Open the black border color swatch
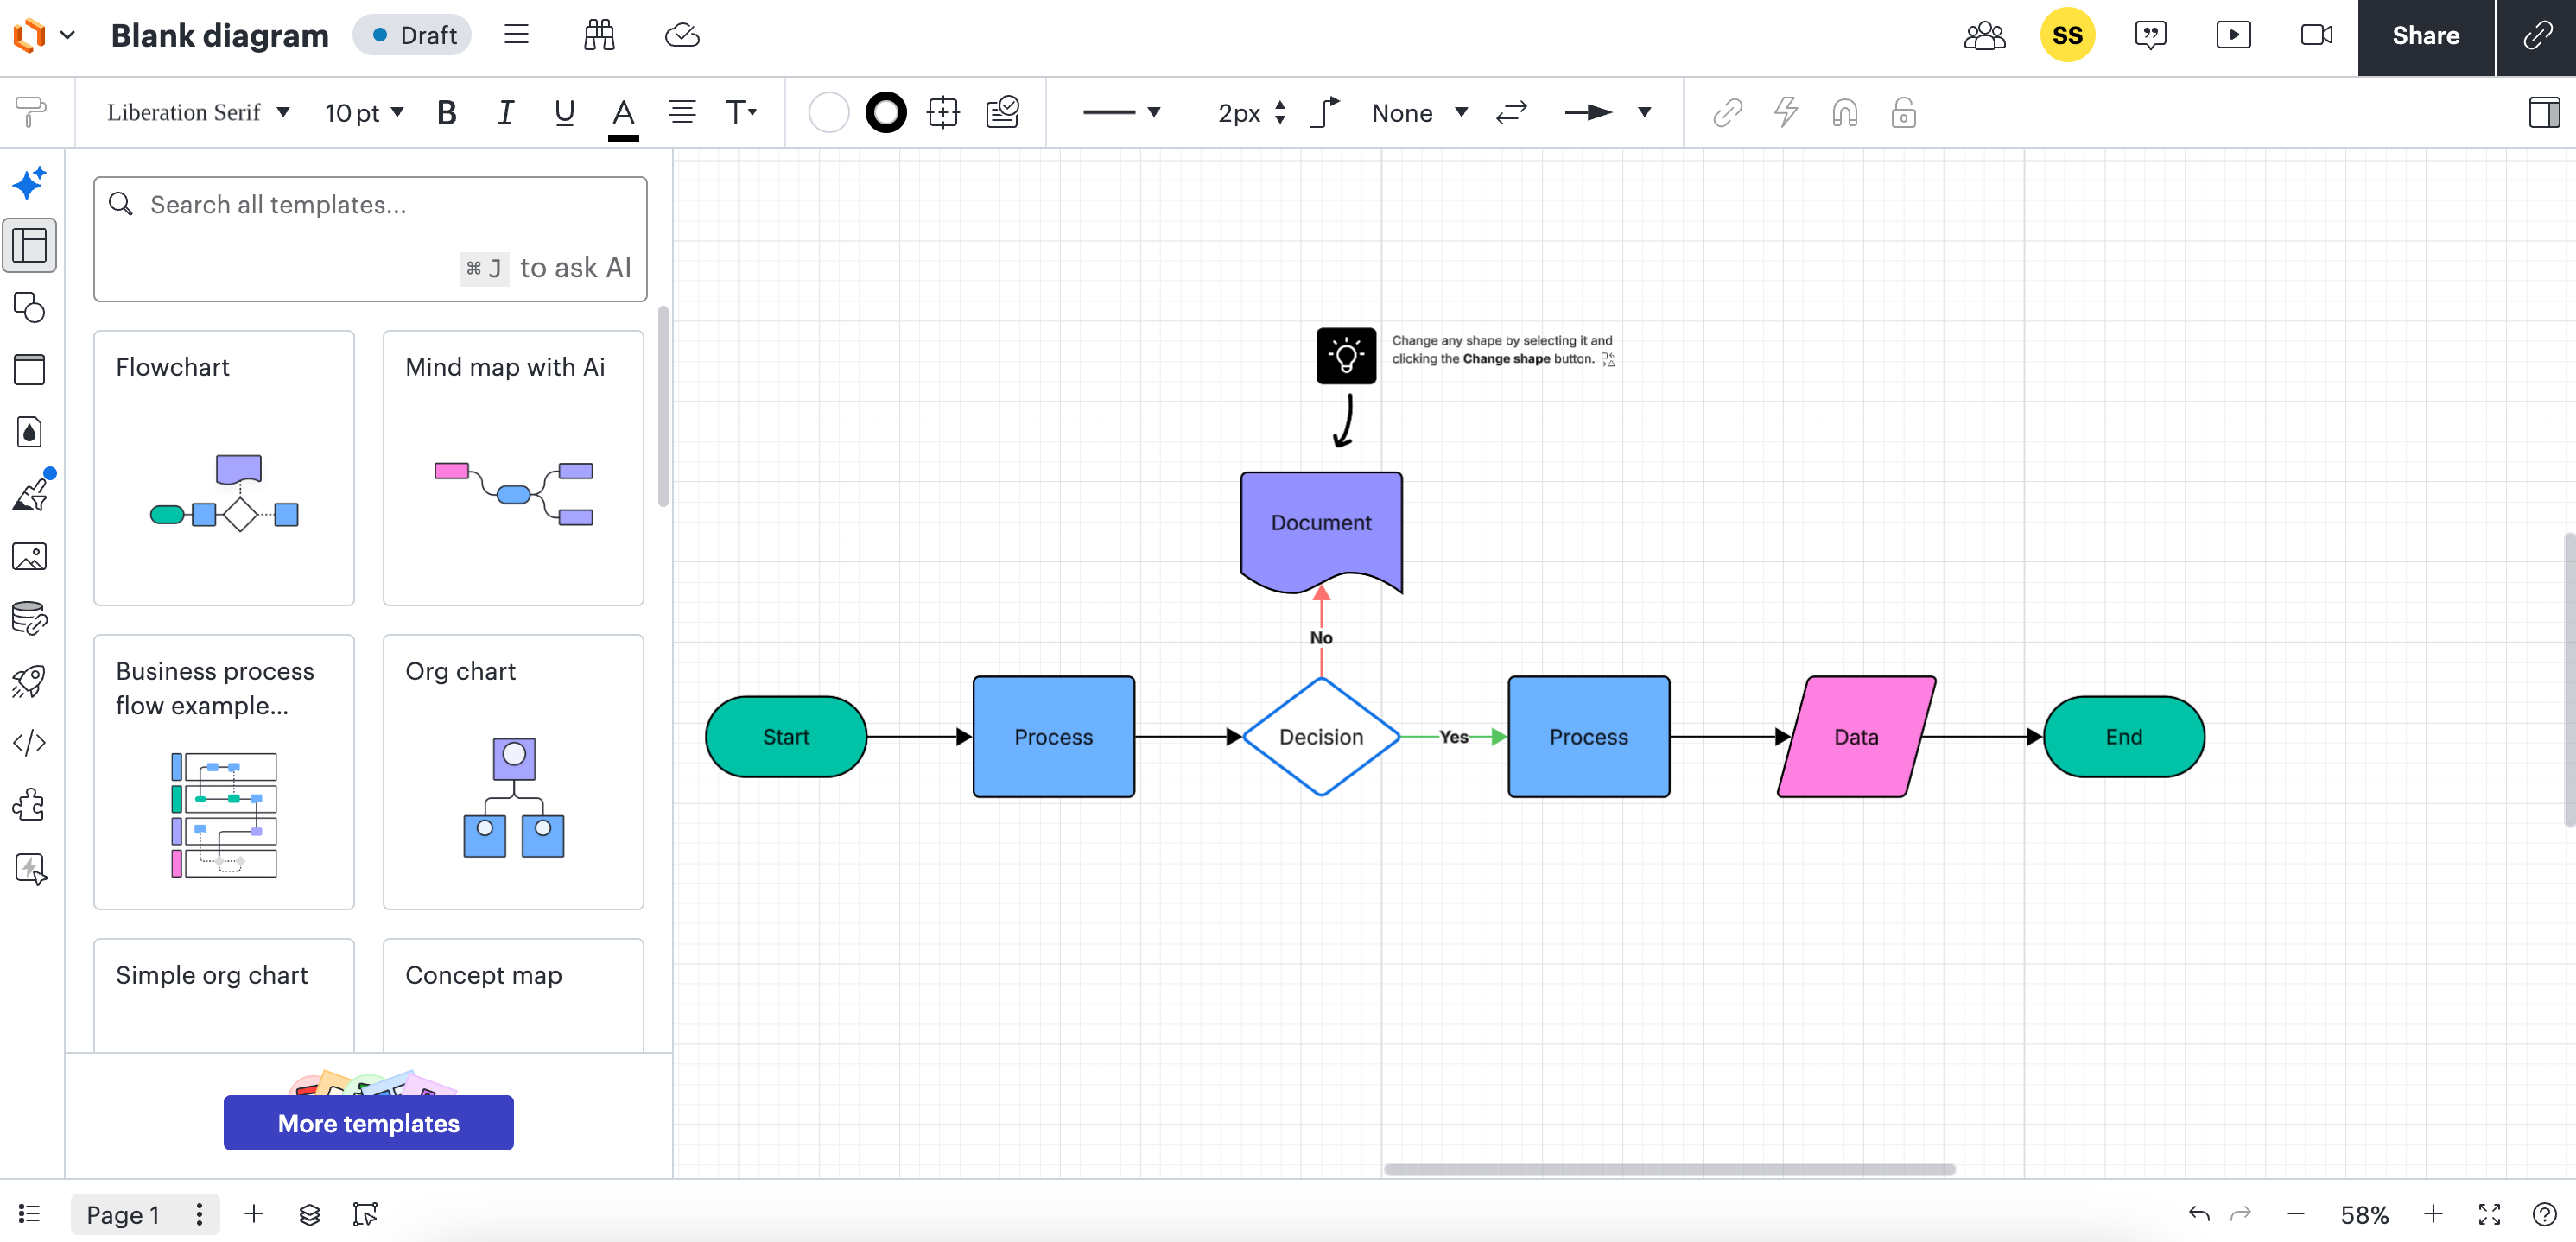 [x=886, y=113]
